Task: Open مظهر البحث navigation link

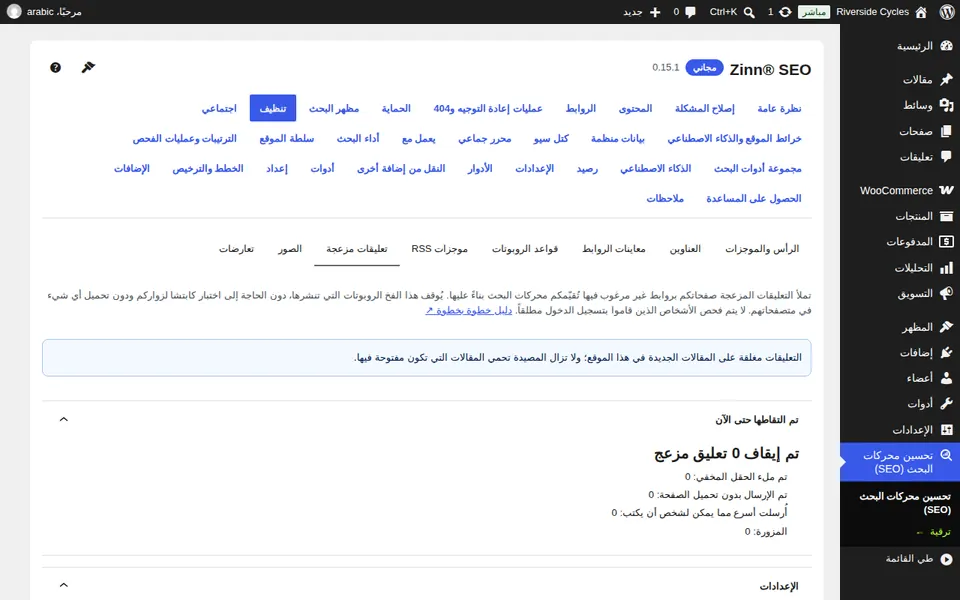Action: pos(334,108)
